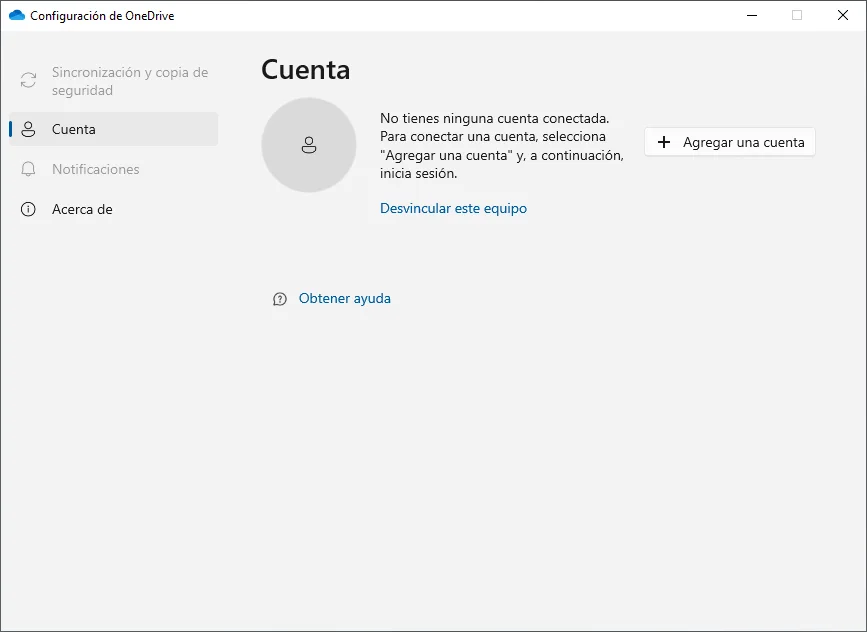Click the Configuración de OneDrive title text
Viewport: 867px width, 632px height.
click(x=104, y=15)
